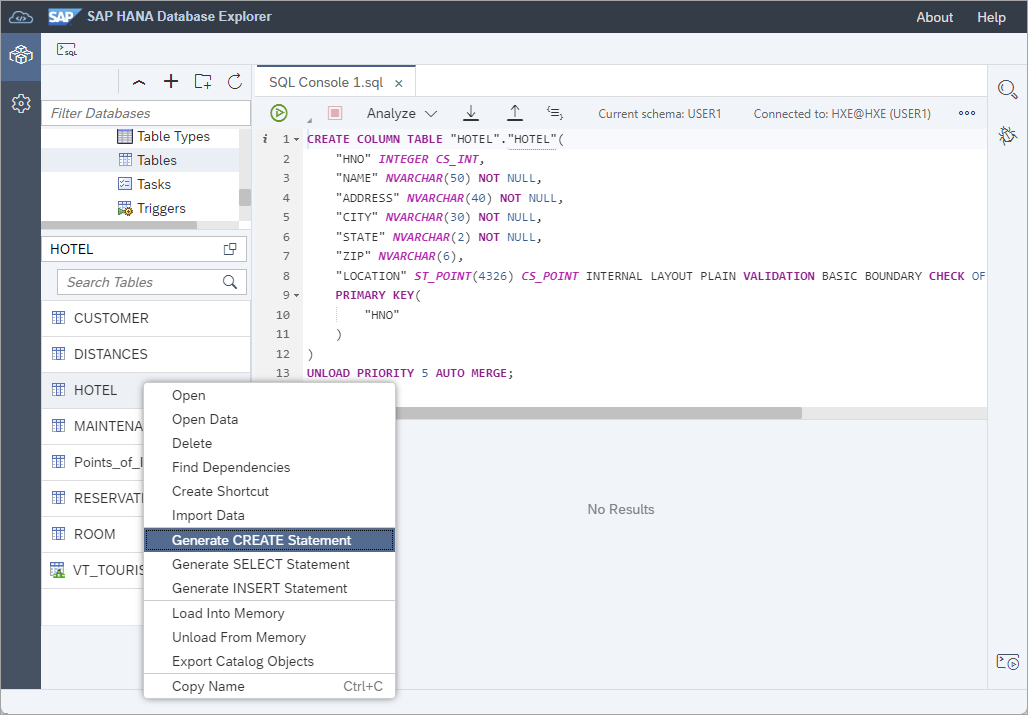The width and height of the screenshot is (1028, 715).
Task: Choose Unload From Memory
Action: [269, 638]
